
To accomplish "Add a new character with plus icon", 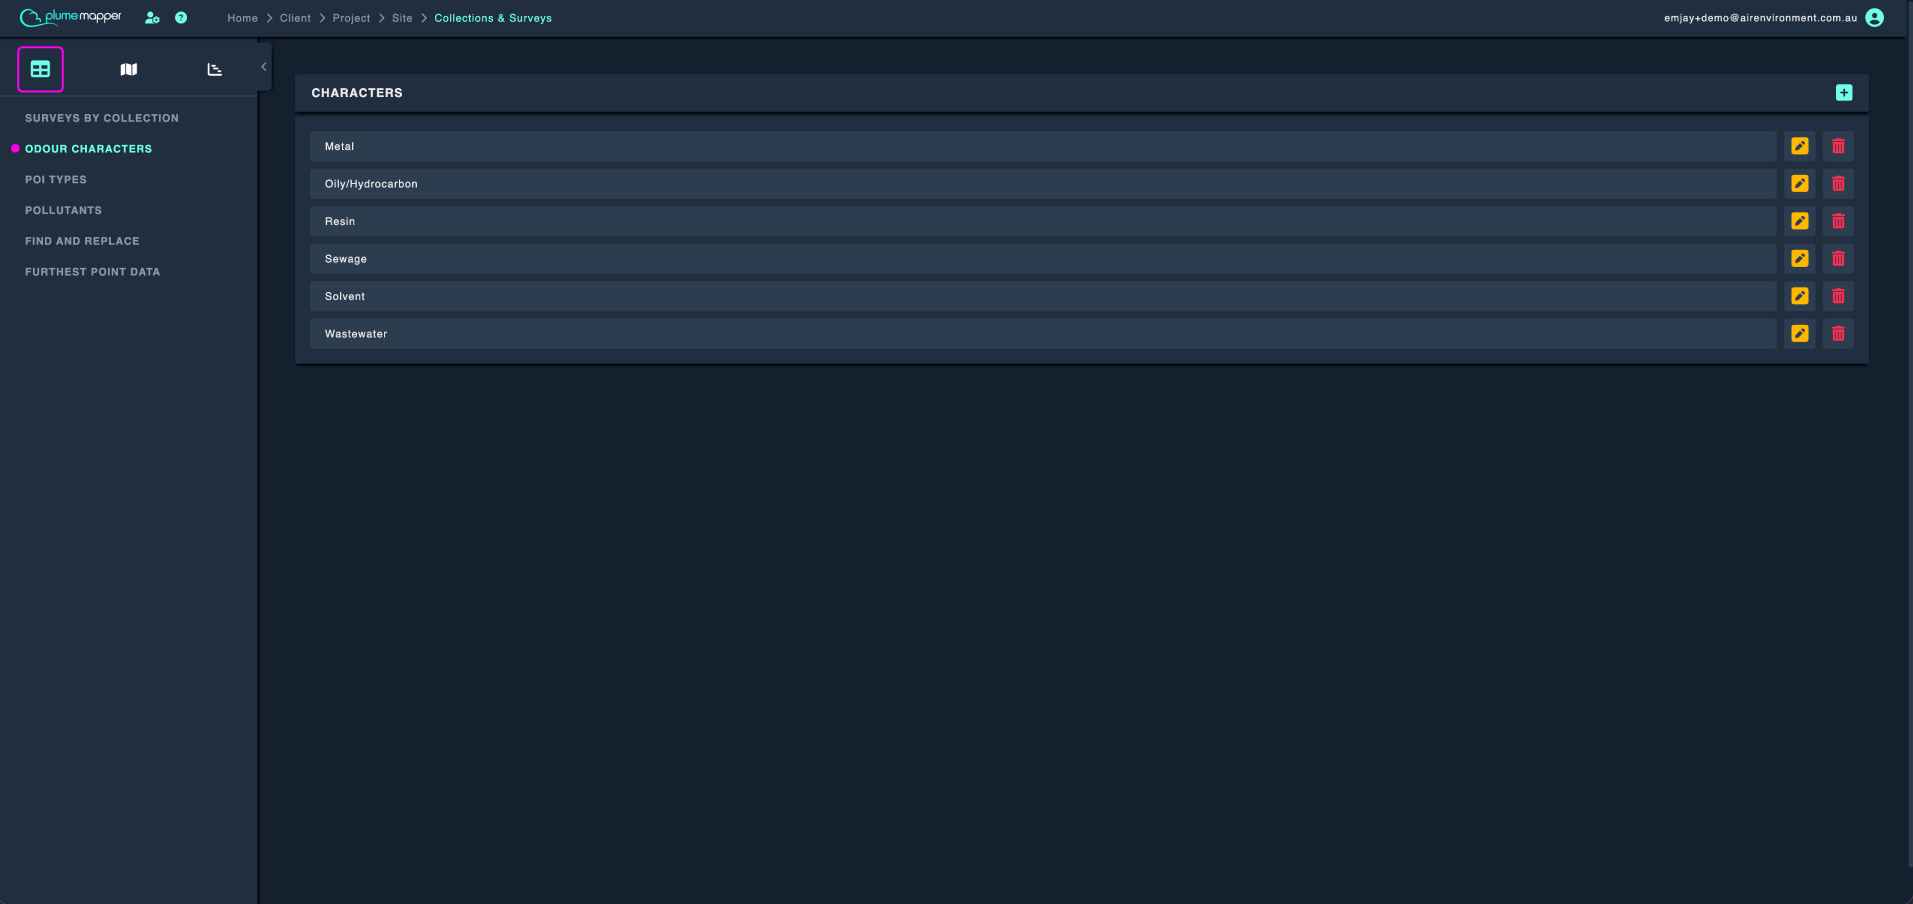I will pos(1844,93).
